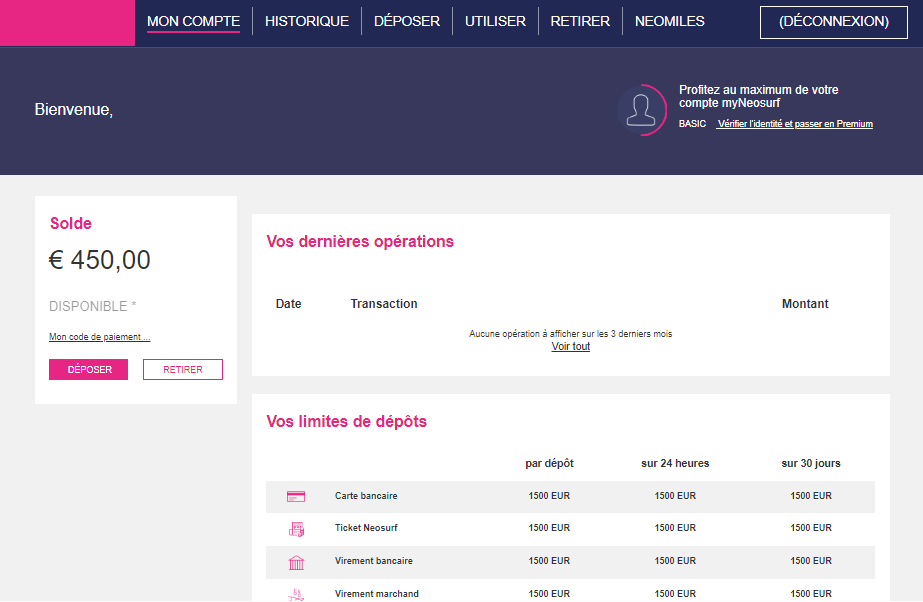Click the Vos limites de dépôts heading
The image size is (923, 602).
pyautogui.click(x=346, y=421)
